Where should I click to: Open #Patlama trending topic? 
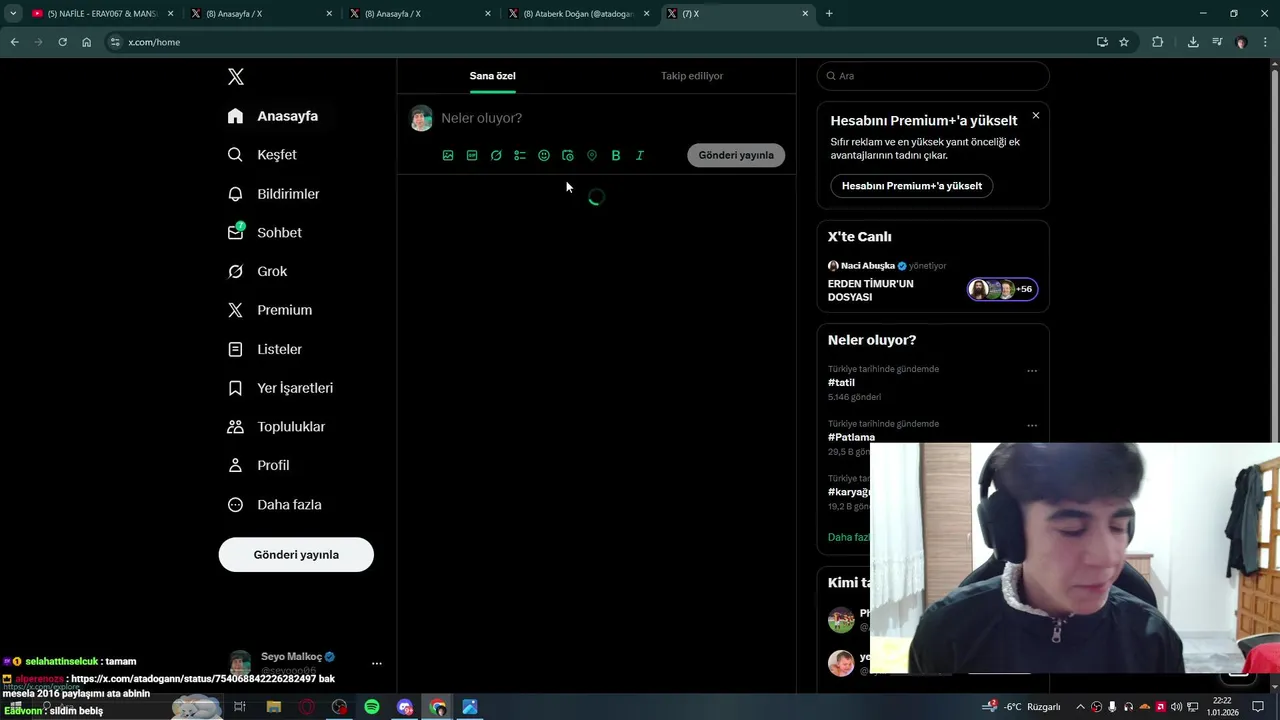click(851, 437)
